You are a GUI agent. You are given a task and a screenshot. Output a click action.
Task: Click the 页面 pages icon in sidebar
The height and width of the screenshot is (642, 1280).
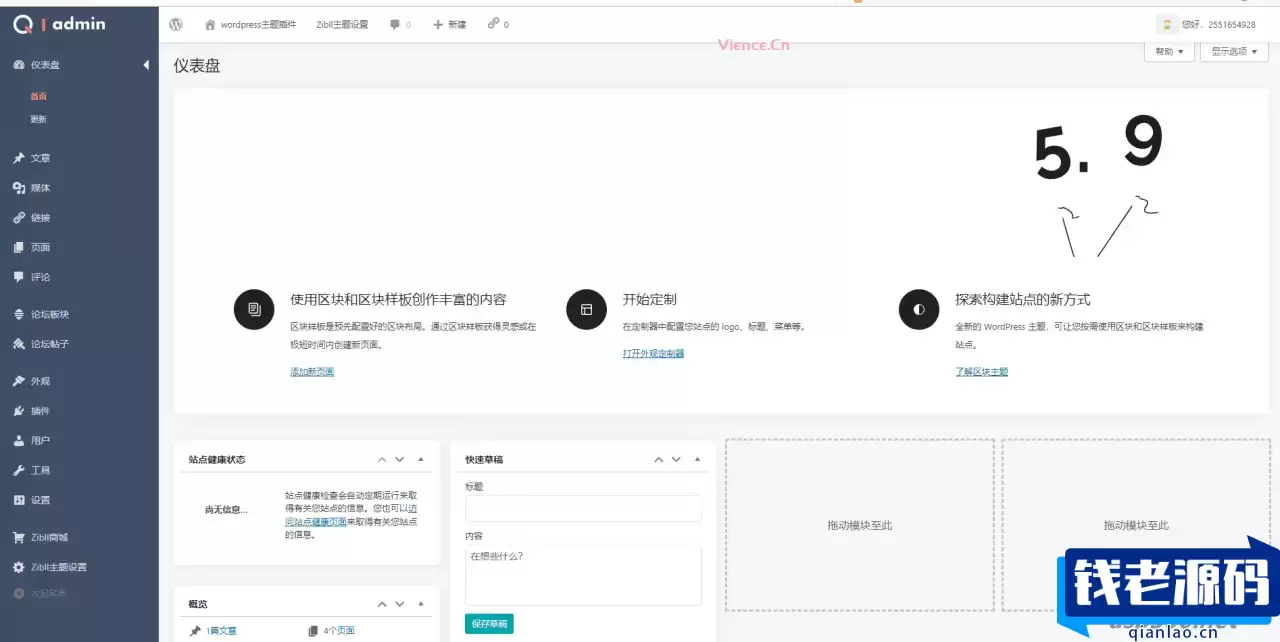(19, 247)
